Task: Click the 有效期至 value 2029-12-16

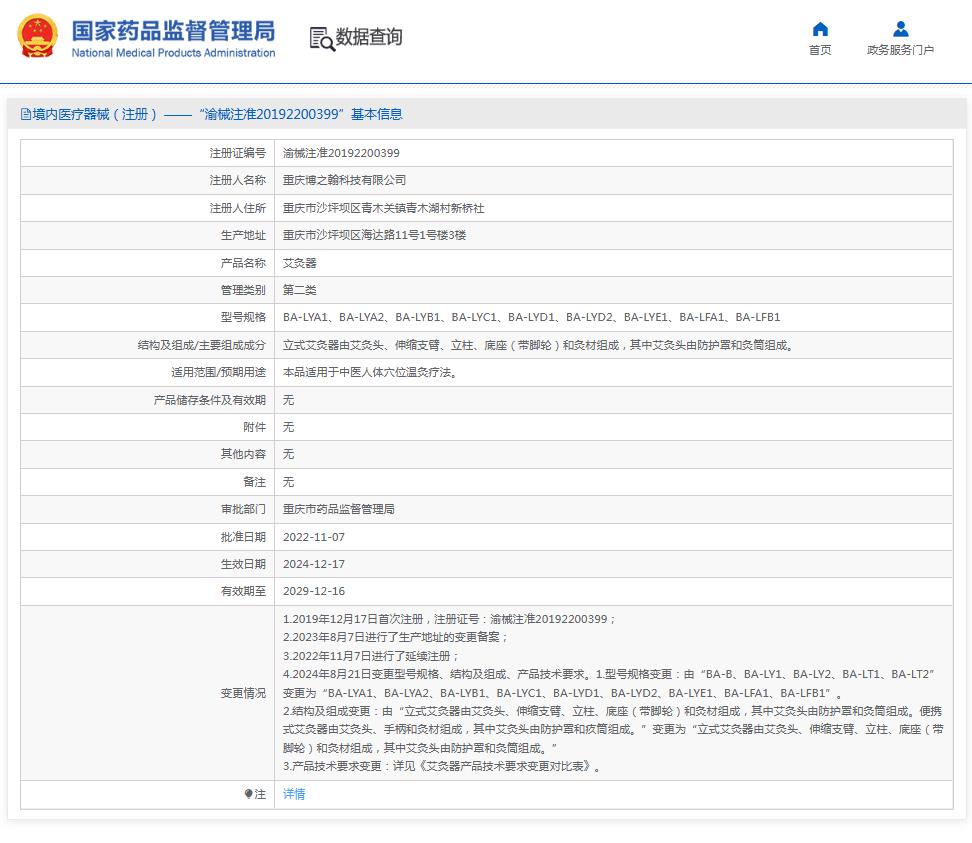Action: tap(314, 592)
